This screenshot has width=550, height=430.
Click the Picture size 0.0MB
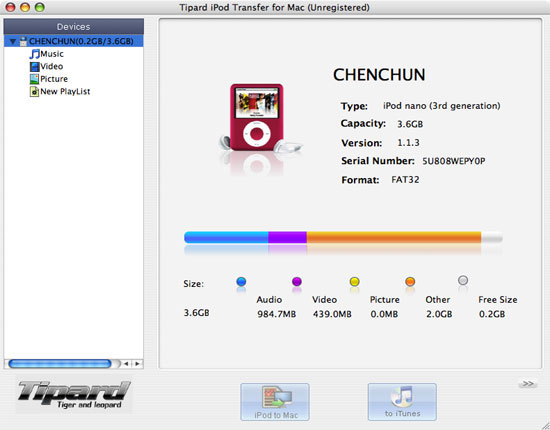point(384,314)
